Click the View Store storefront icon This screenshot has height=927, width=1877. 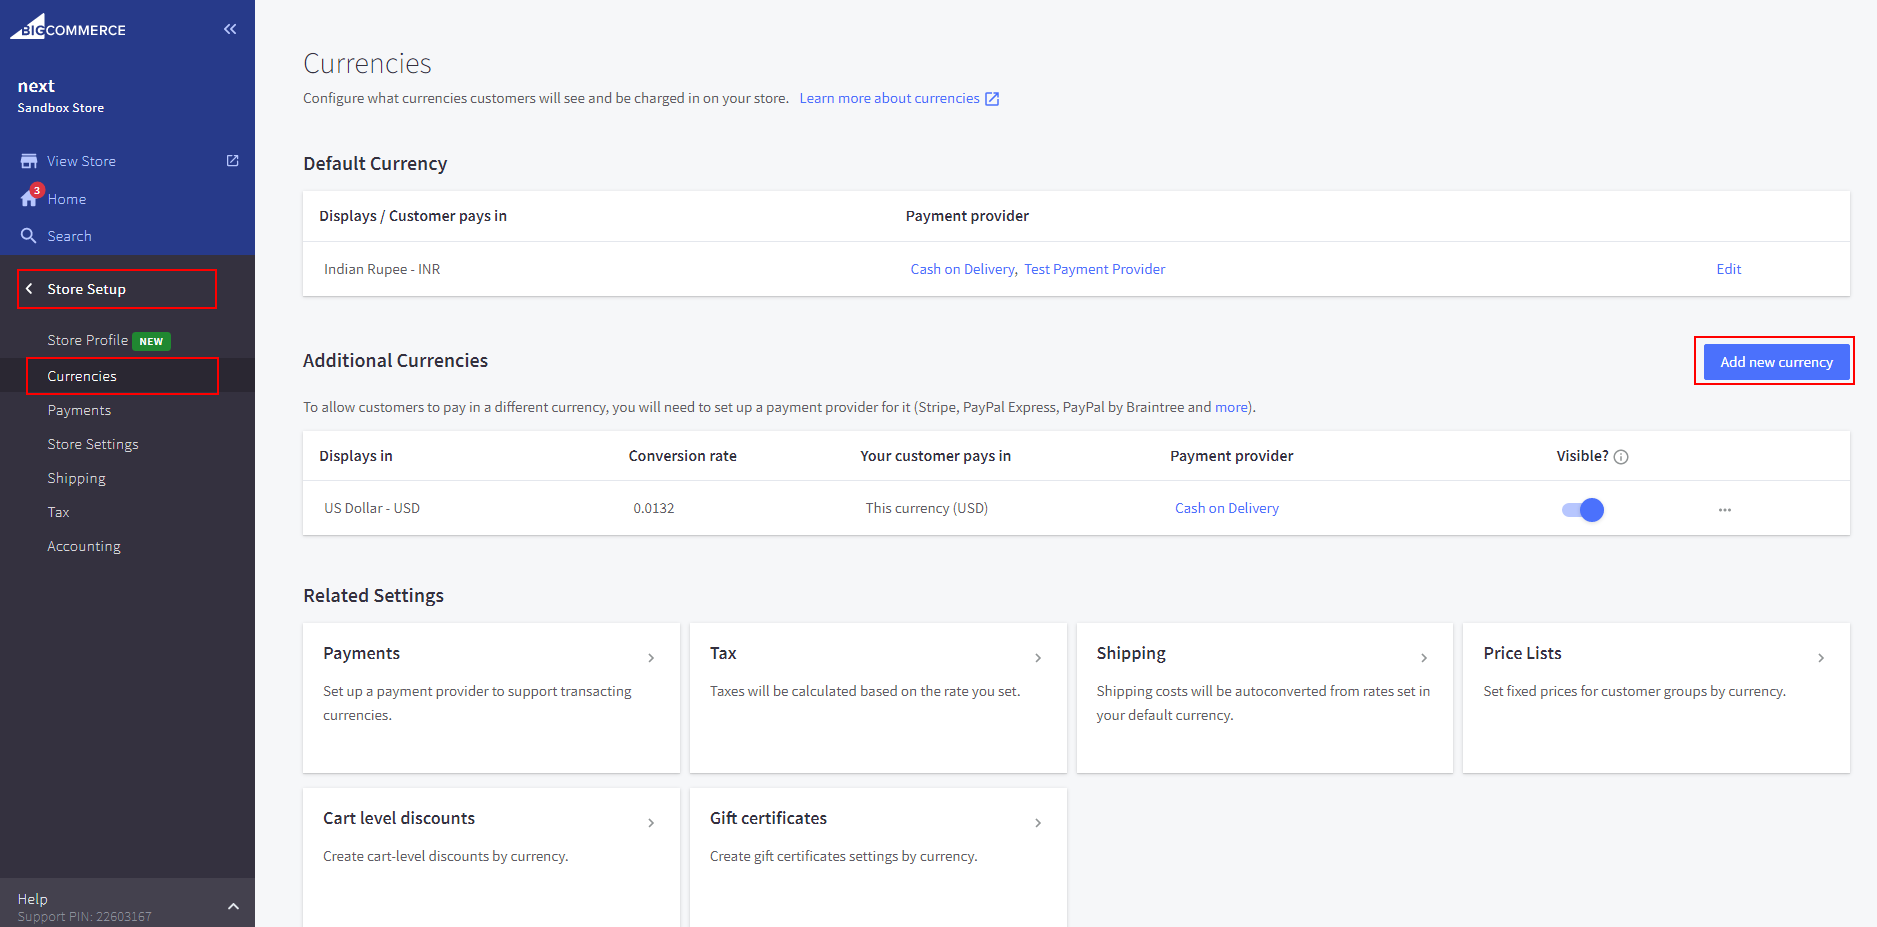[29, 161]
